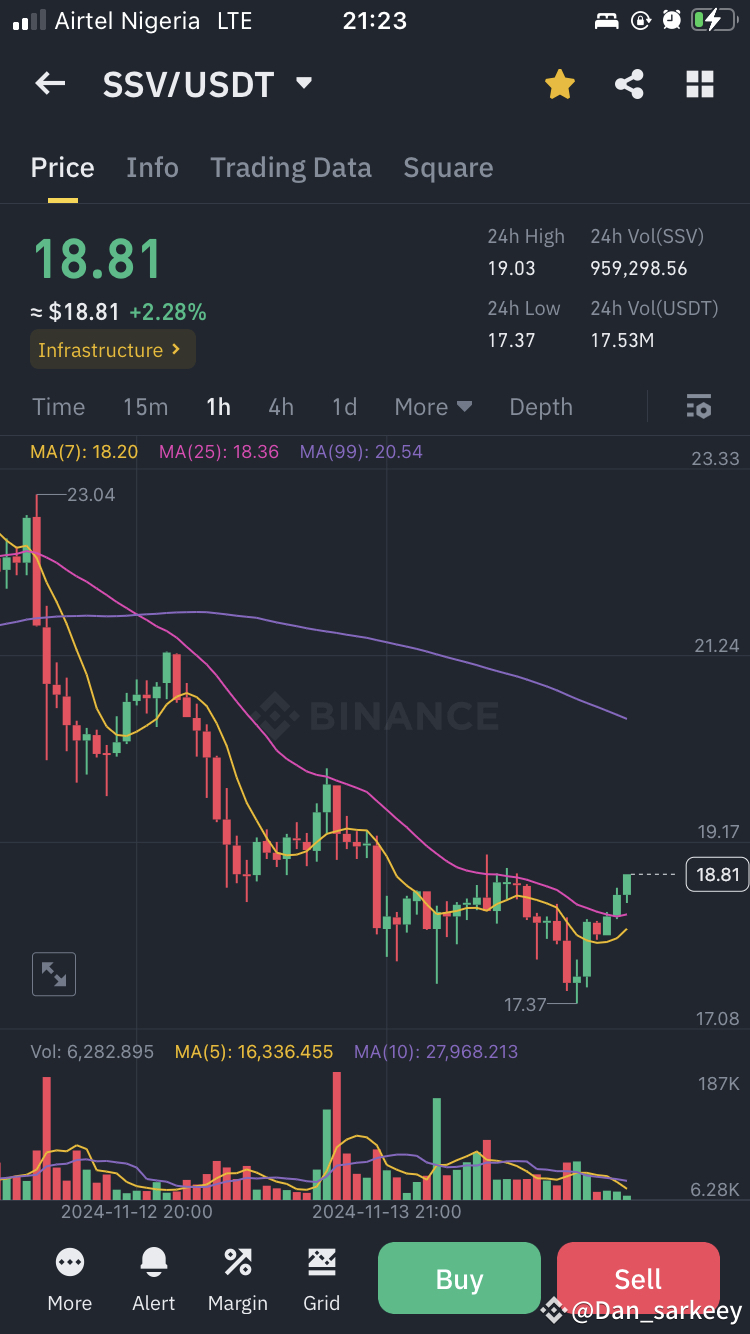This screenshot has height=1334, width=750.
Task: Choose the 15m interval
Action: tap(145, 407)
